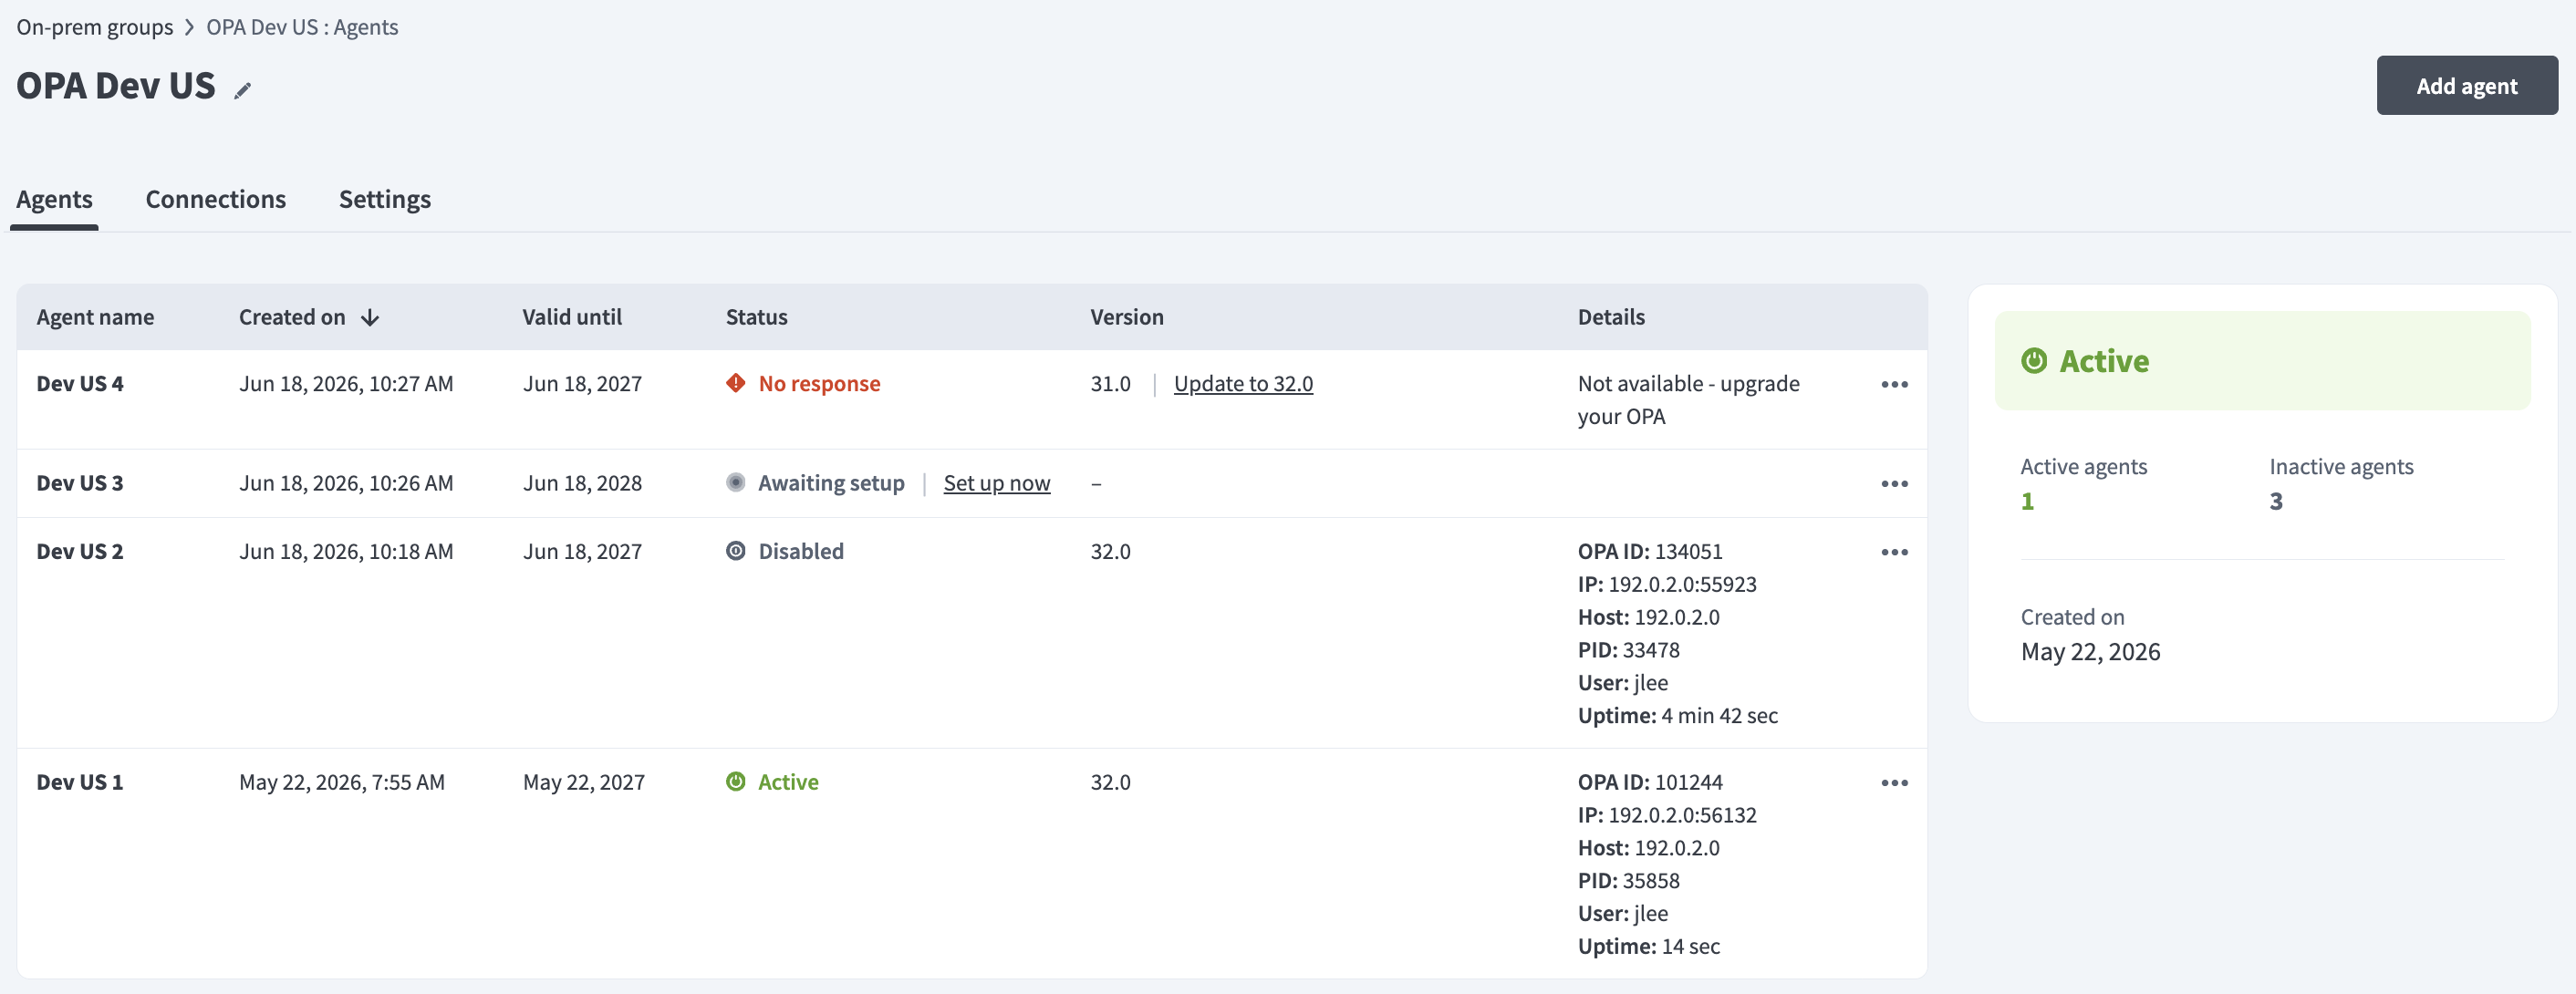This screenshot has height=994, width=2576.
Task: Click the green Active icon in Dev US 1 row
Action: point(736,781)
